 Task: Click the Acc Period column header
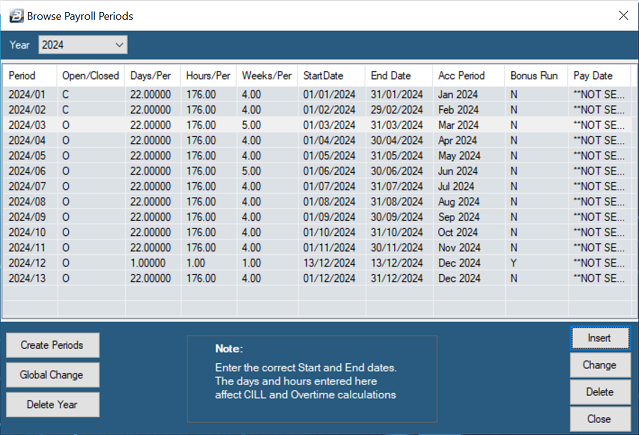point(469,75)
